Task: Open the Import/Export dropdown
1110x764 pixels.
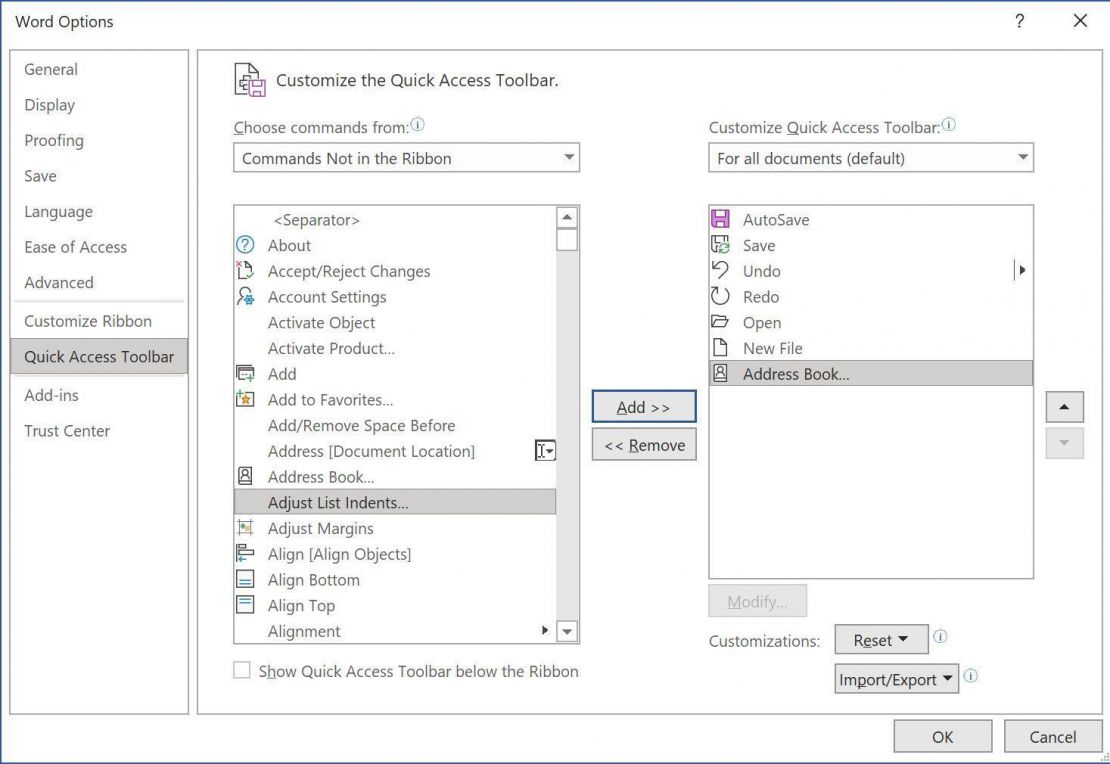Action: click(895, 679)
